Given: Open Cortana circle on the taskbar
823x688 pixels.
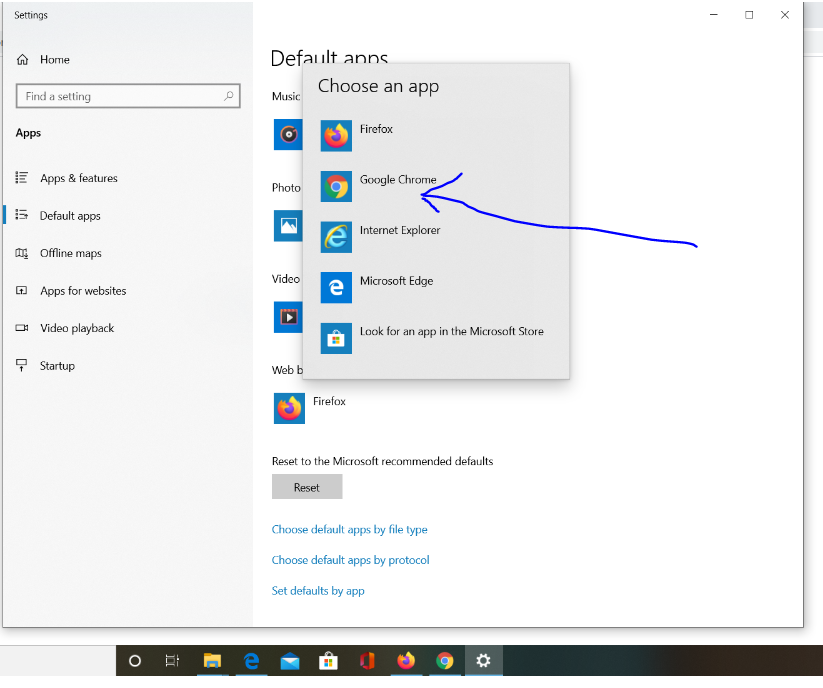Looking at the screenshot, I should [x=135, y=661].
